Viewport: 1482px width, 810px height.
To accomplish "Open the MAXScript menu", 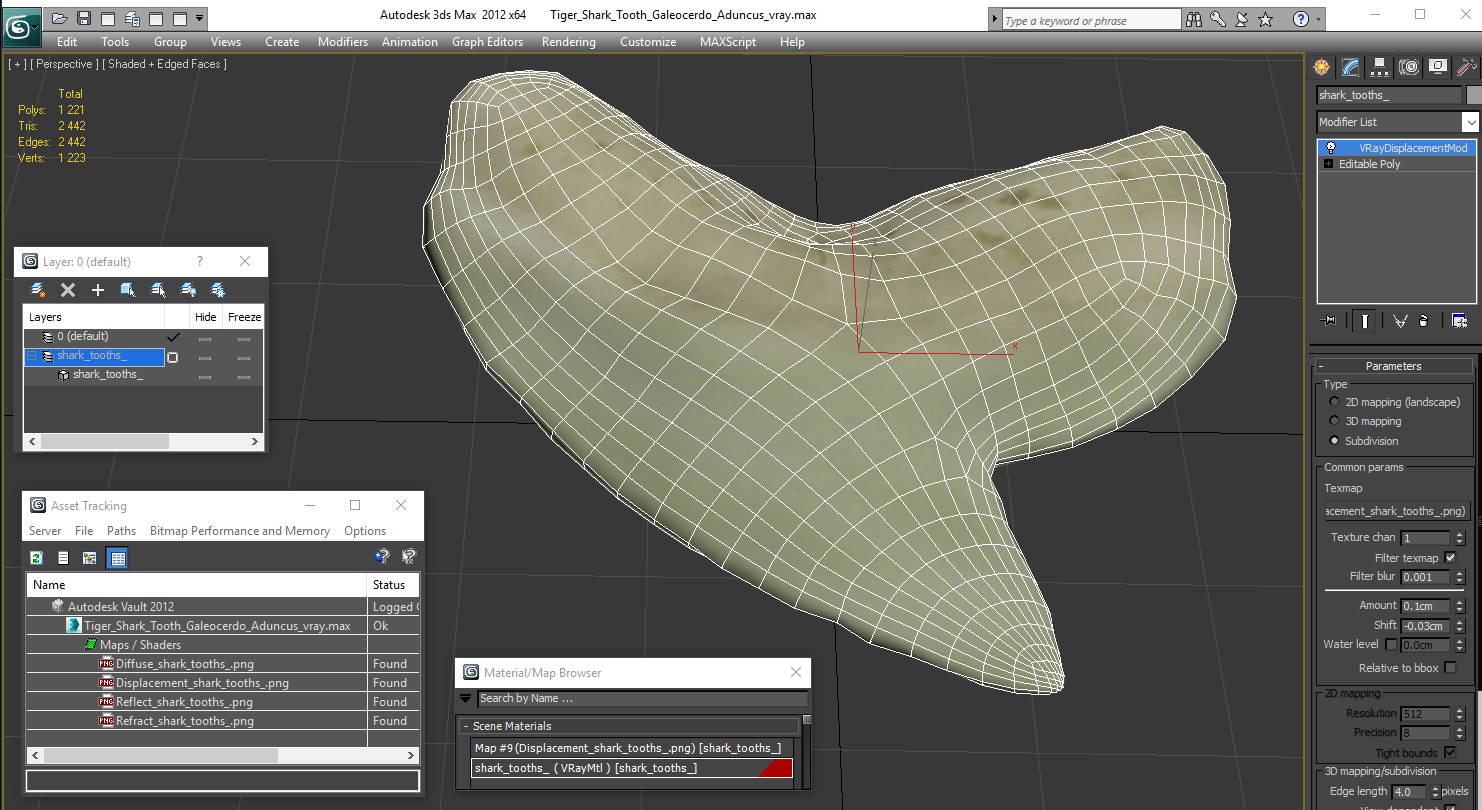I will (729, 42).
